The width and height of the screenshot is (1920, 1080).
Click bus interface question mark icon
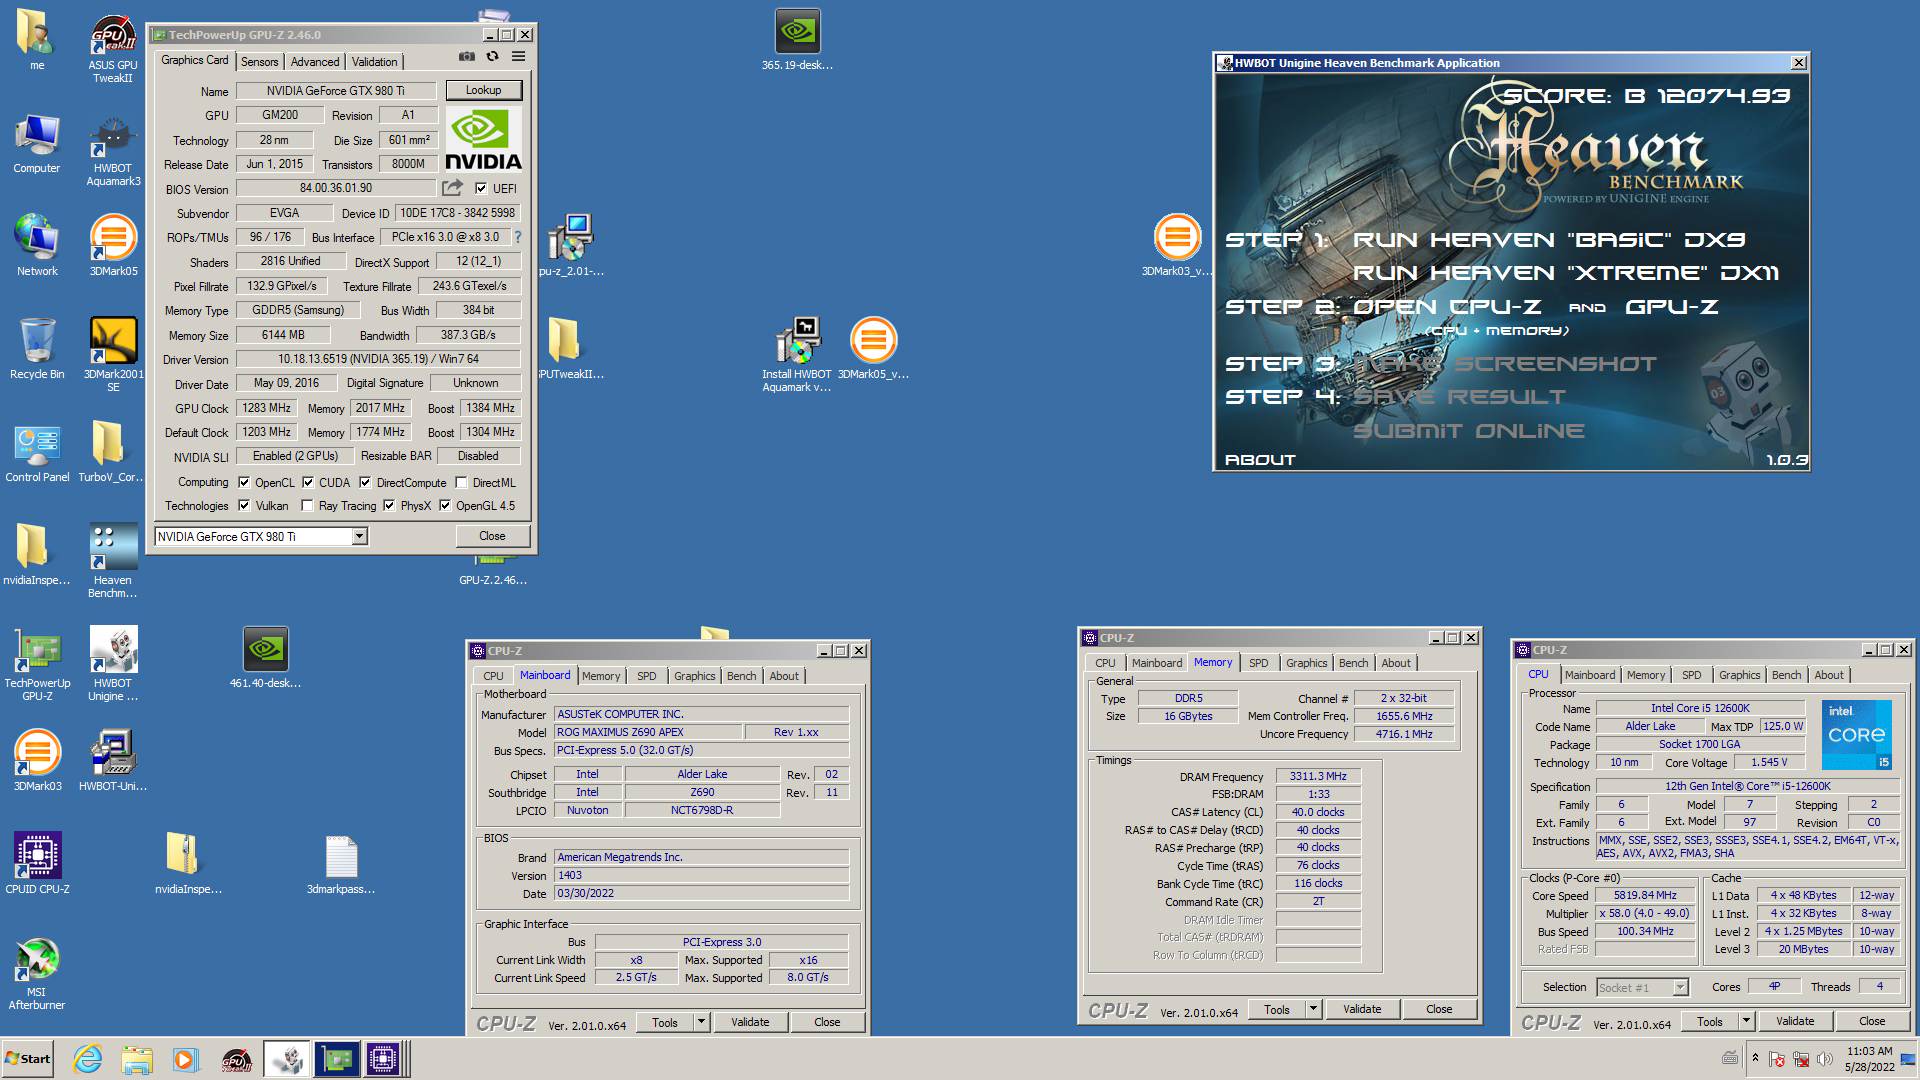pos(517,237)
